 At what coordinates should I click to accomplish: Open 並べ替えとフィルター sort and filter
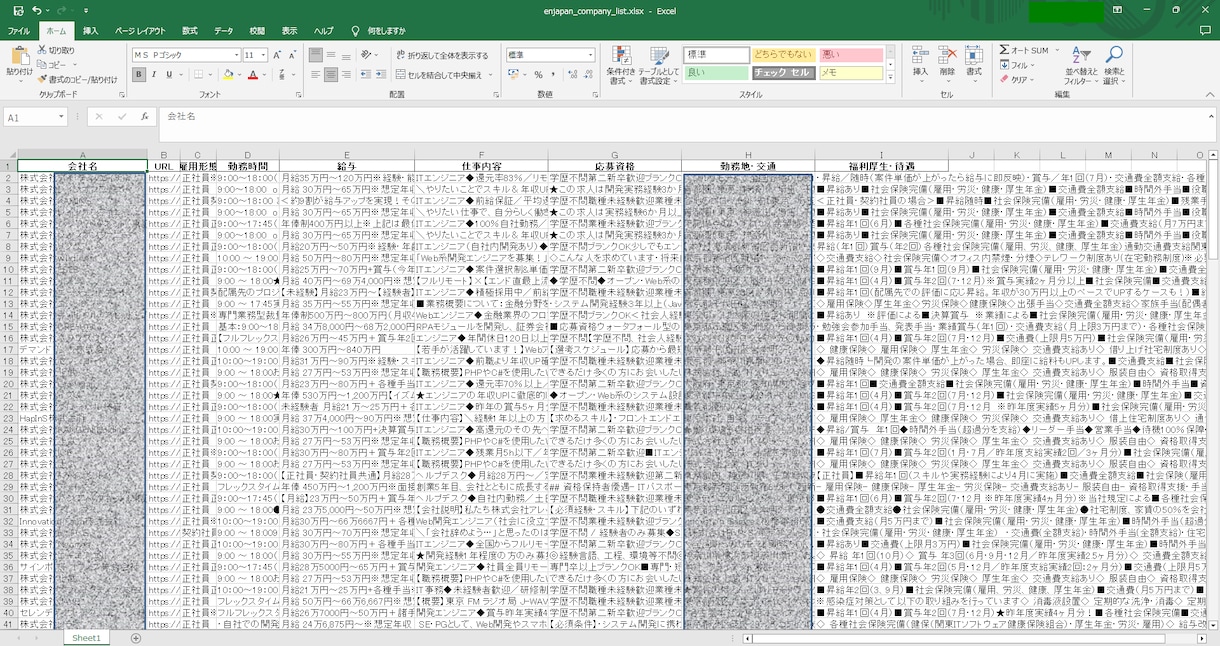coord(1081,65)
